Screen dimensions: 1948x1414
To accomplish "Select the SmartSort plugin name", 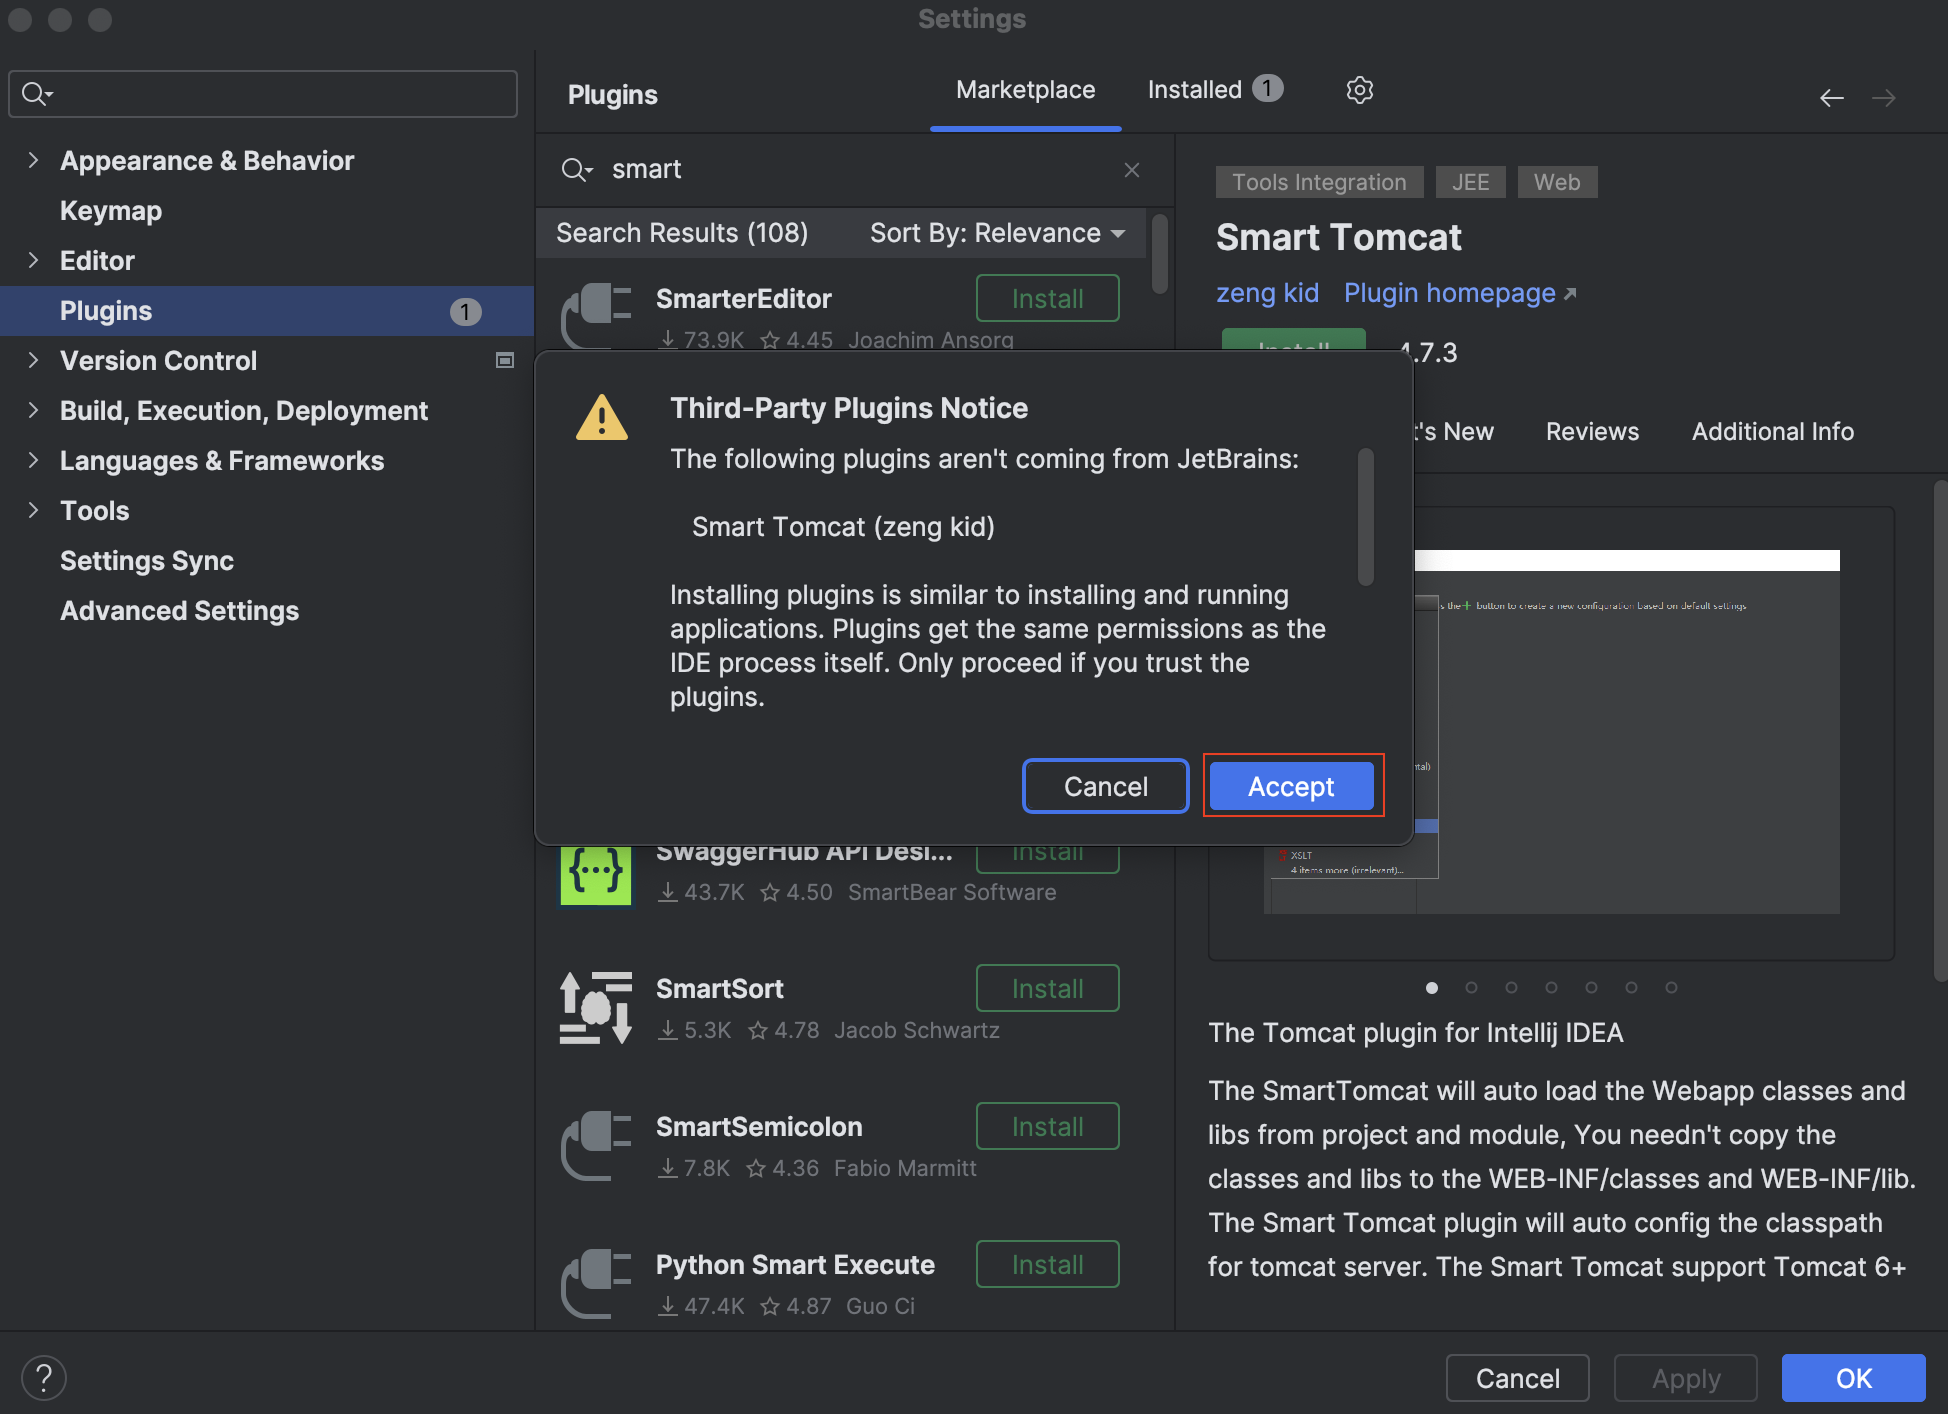I will (x=719, y=989).
